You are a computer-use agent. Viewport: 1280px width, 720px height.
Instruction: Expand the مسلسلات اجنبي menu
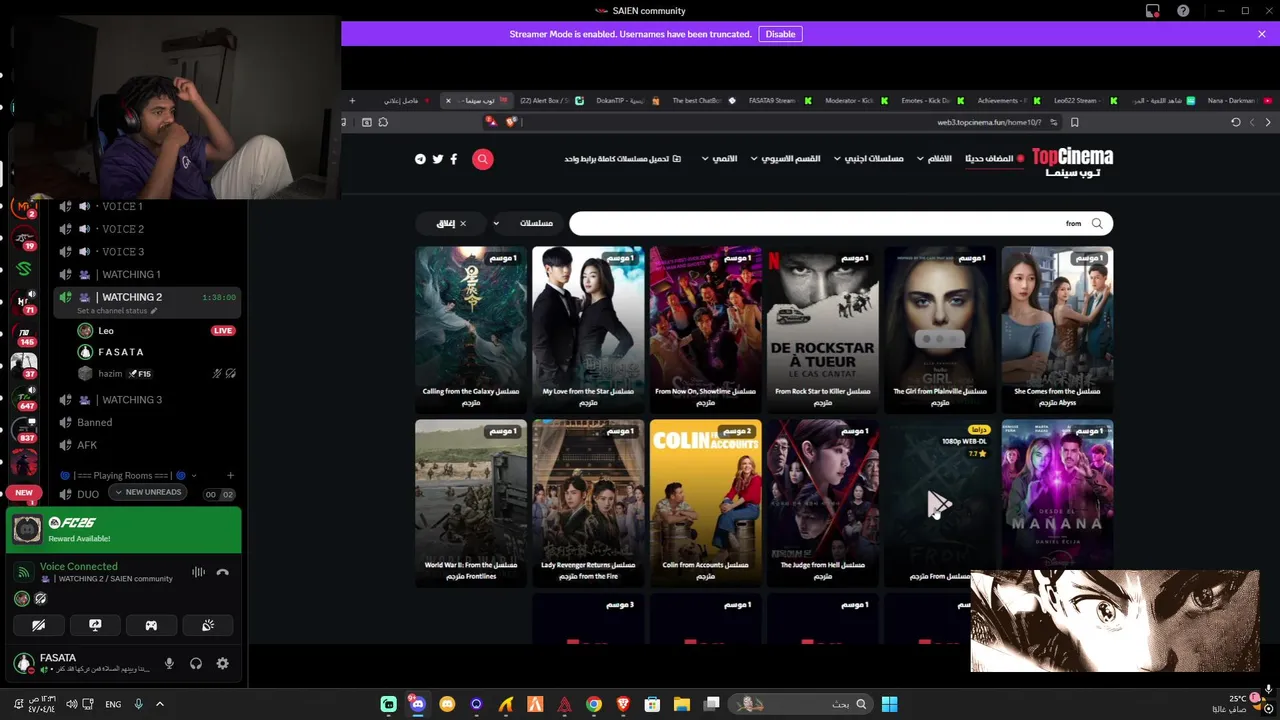click(868, 159)
